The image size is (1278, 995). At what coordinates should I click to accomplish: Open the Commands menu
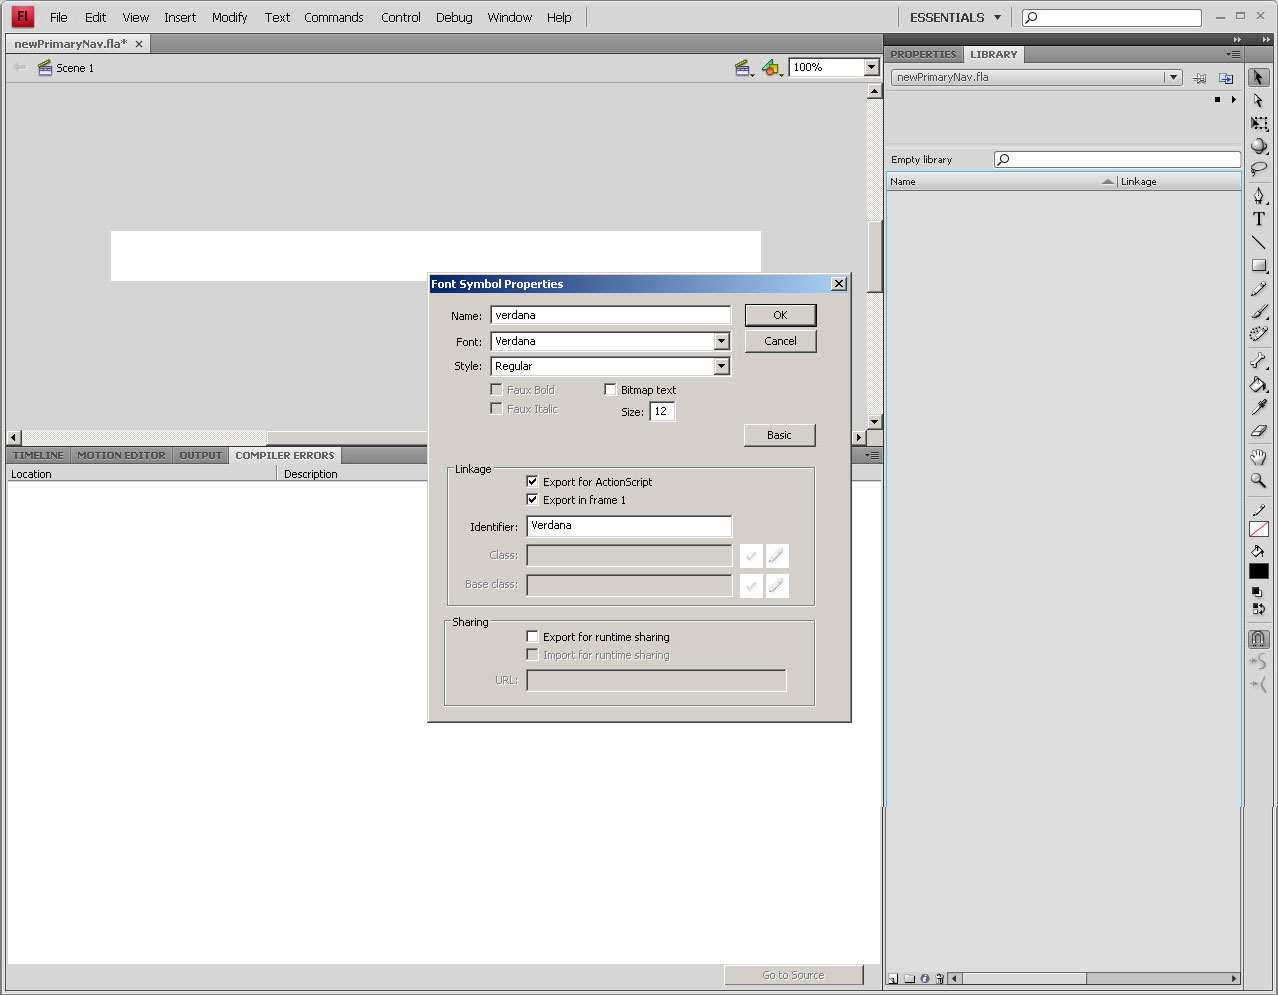[334, 17]
